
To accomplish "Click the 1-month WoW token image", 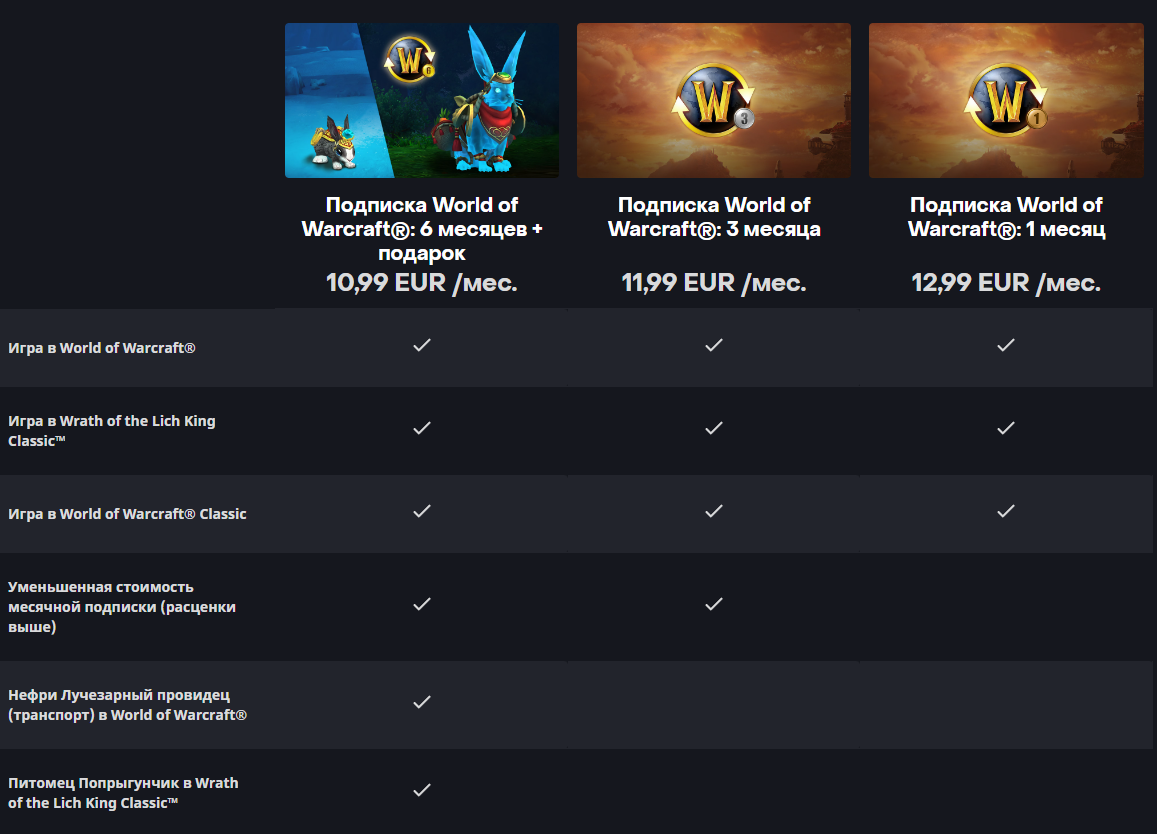I will point(1006,100).
